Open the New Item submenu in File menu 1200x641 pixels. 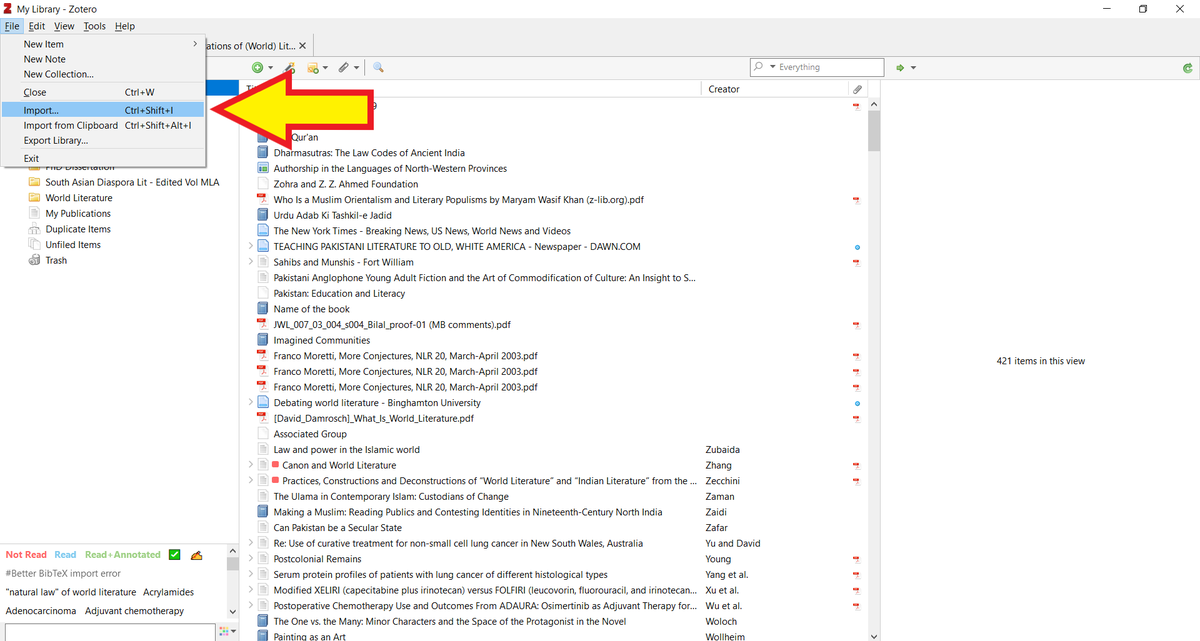pos(104,44)
